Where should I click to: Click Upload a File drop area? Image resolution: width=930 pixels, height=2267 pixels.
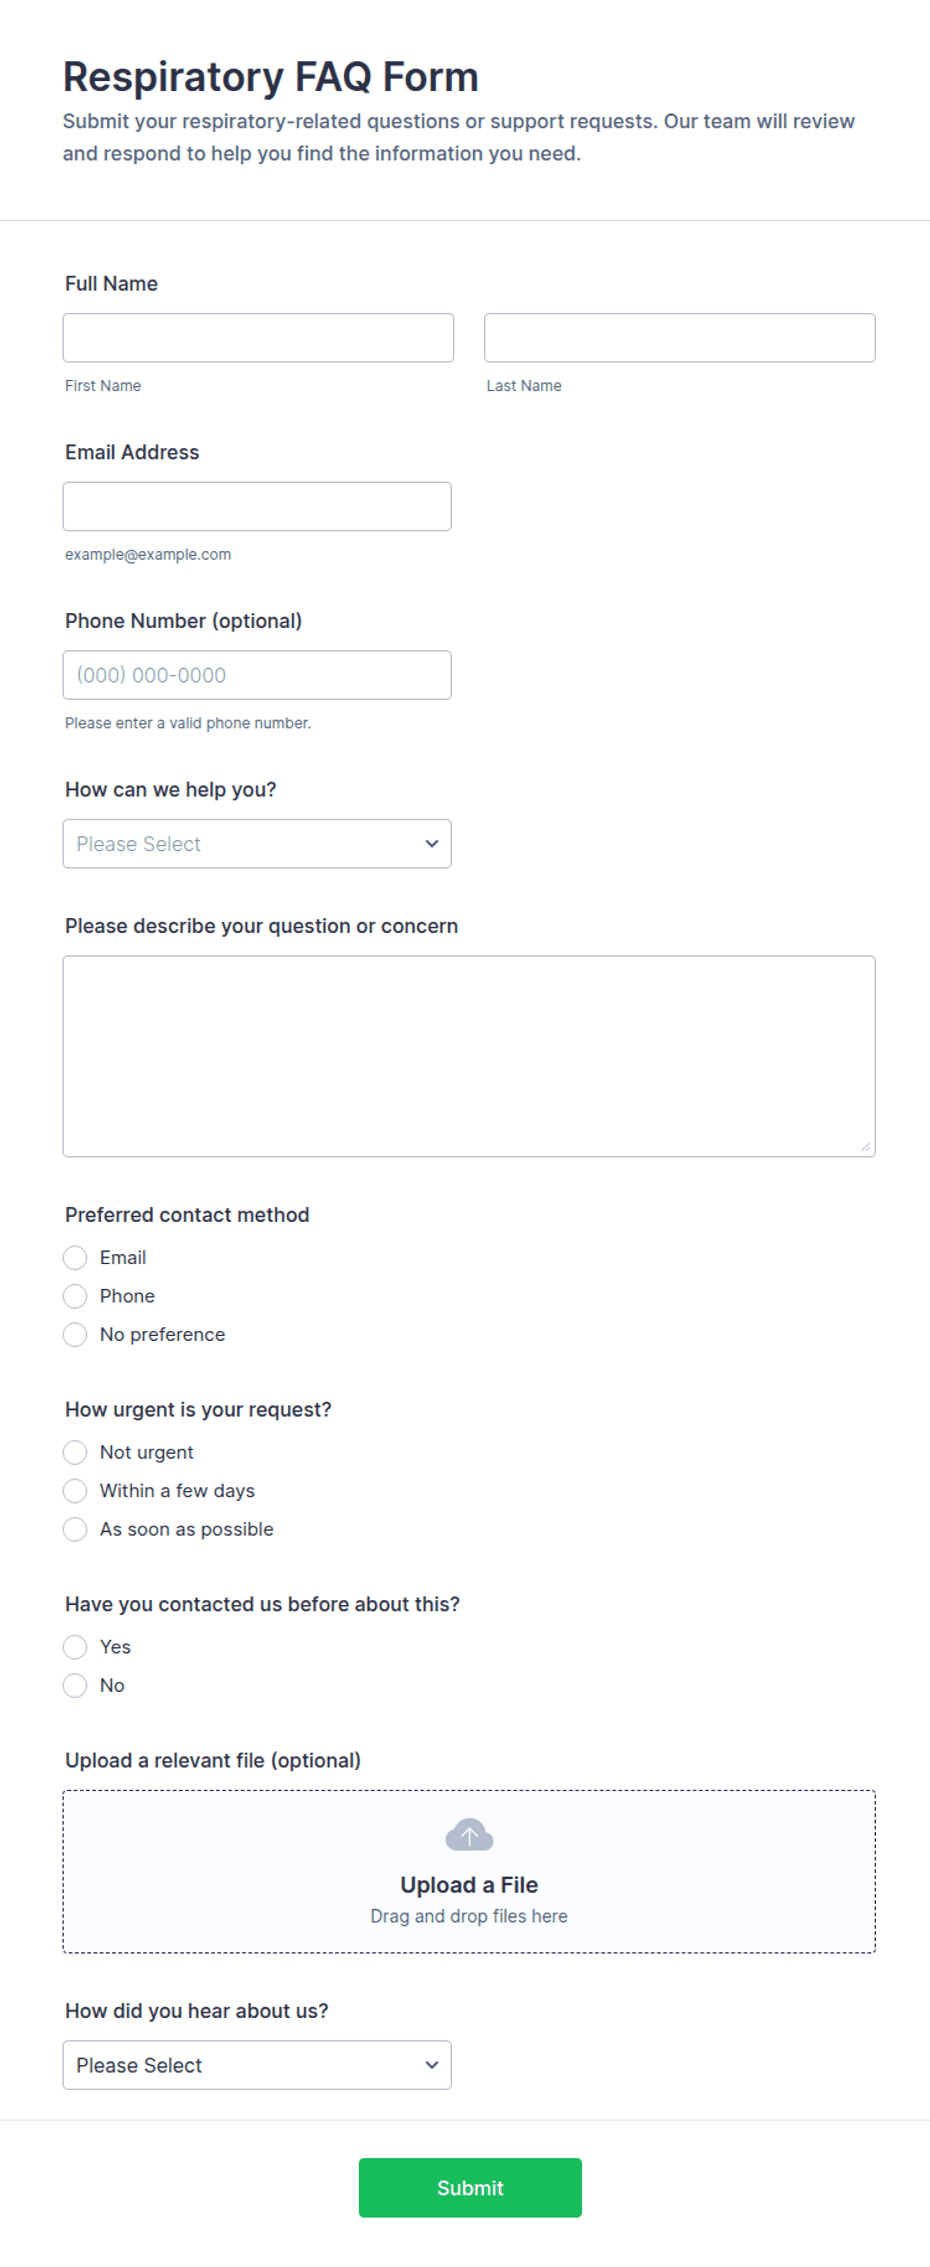pyautogui.click(x=469, y=1871)
